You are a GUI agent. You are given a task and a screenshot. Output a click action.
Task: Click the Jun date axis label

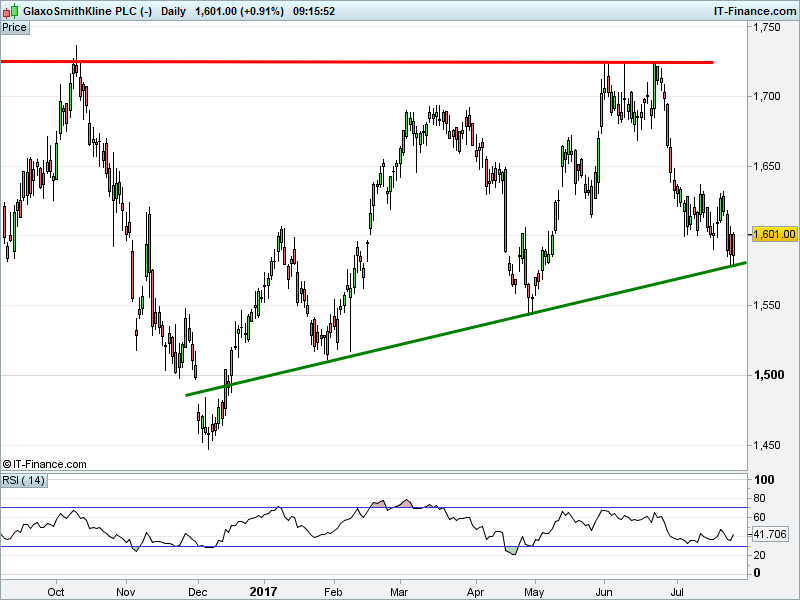[x=604, y=592]
